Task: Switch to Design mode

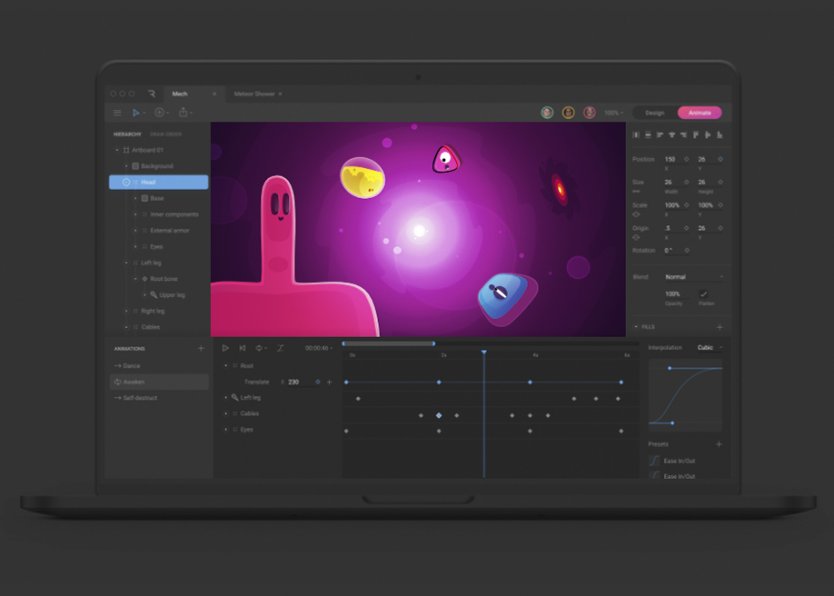Action: click(x=654, y=113)
